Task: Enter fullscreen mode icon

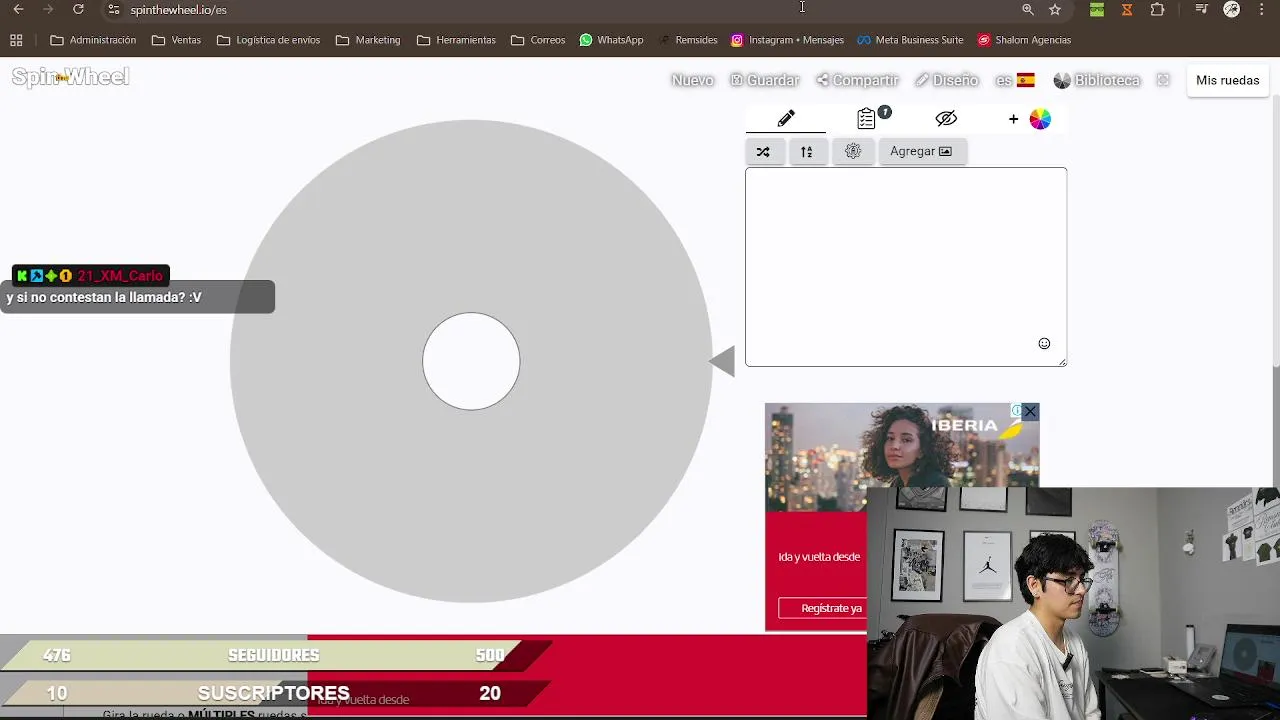Action: [1163, 80]
